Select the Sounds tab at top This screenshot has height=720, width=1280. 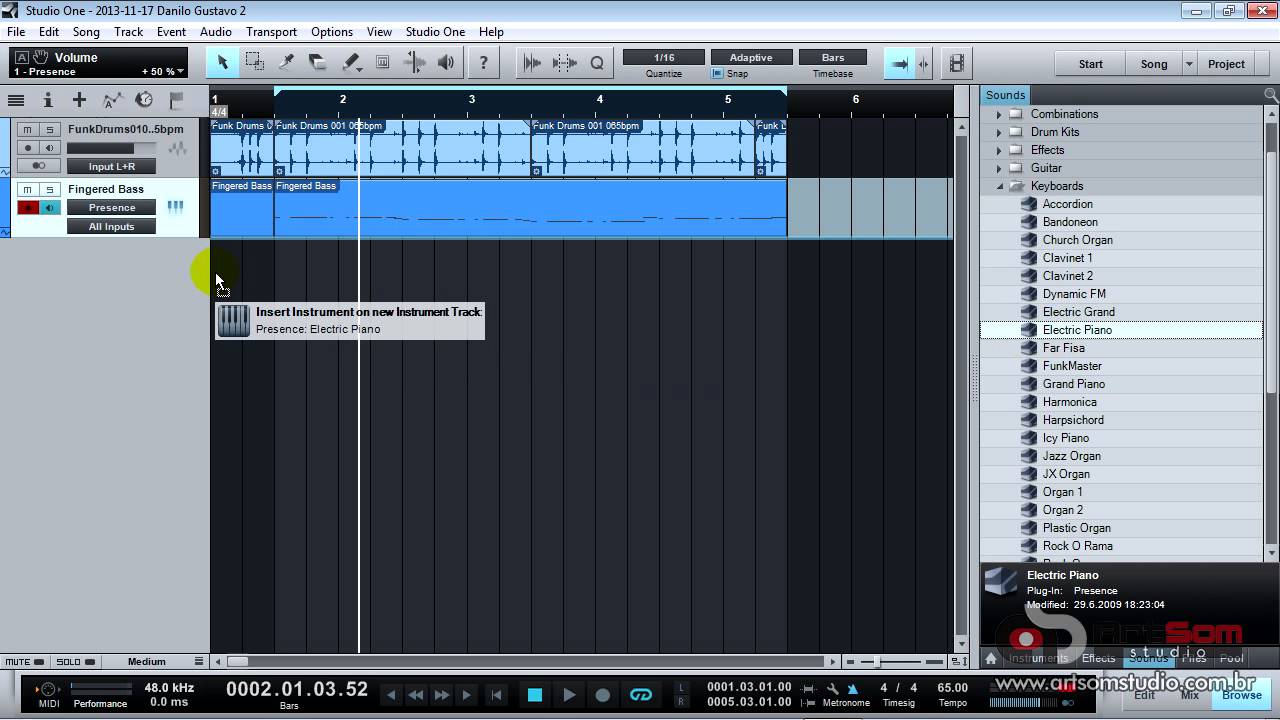[x=1005, y=95]
